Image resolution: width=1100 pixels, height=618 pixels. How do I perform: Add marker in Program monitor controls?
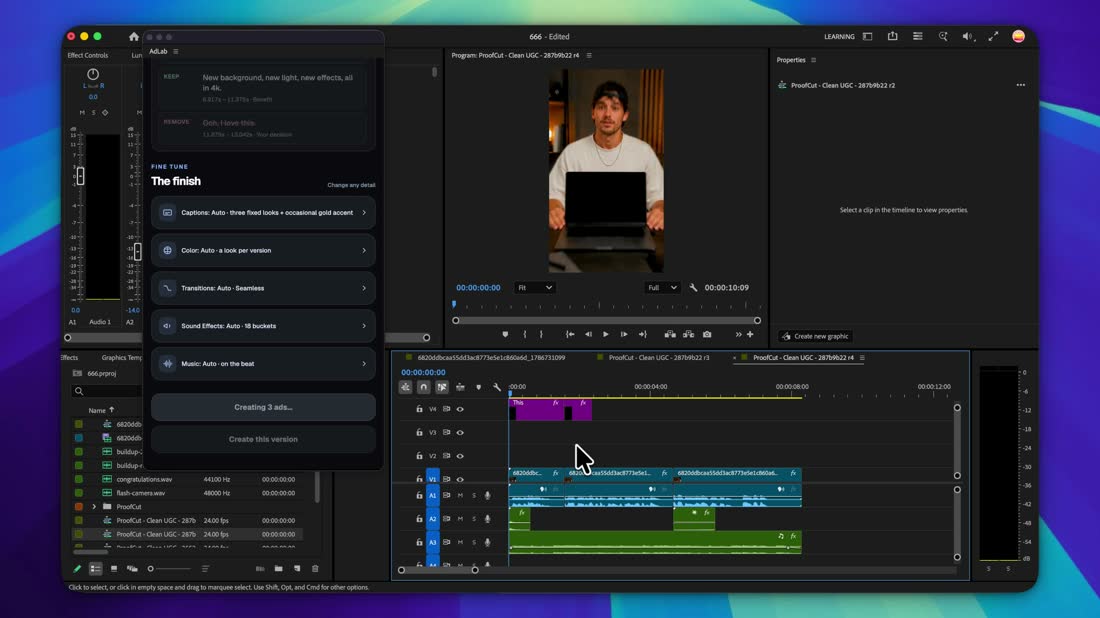pos(505,335)
